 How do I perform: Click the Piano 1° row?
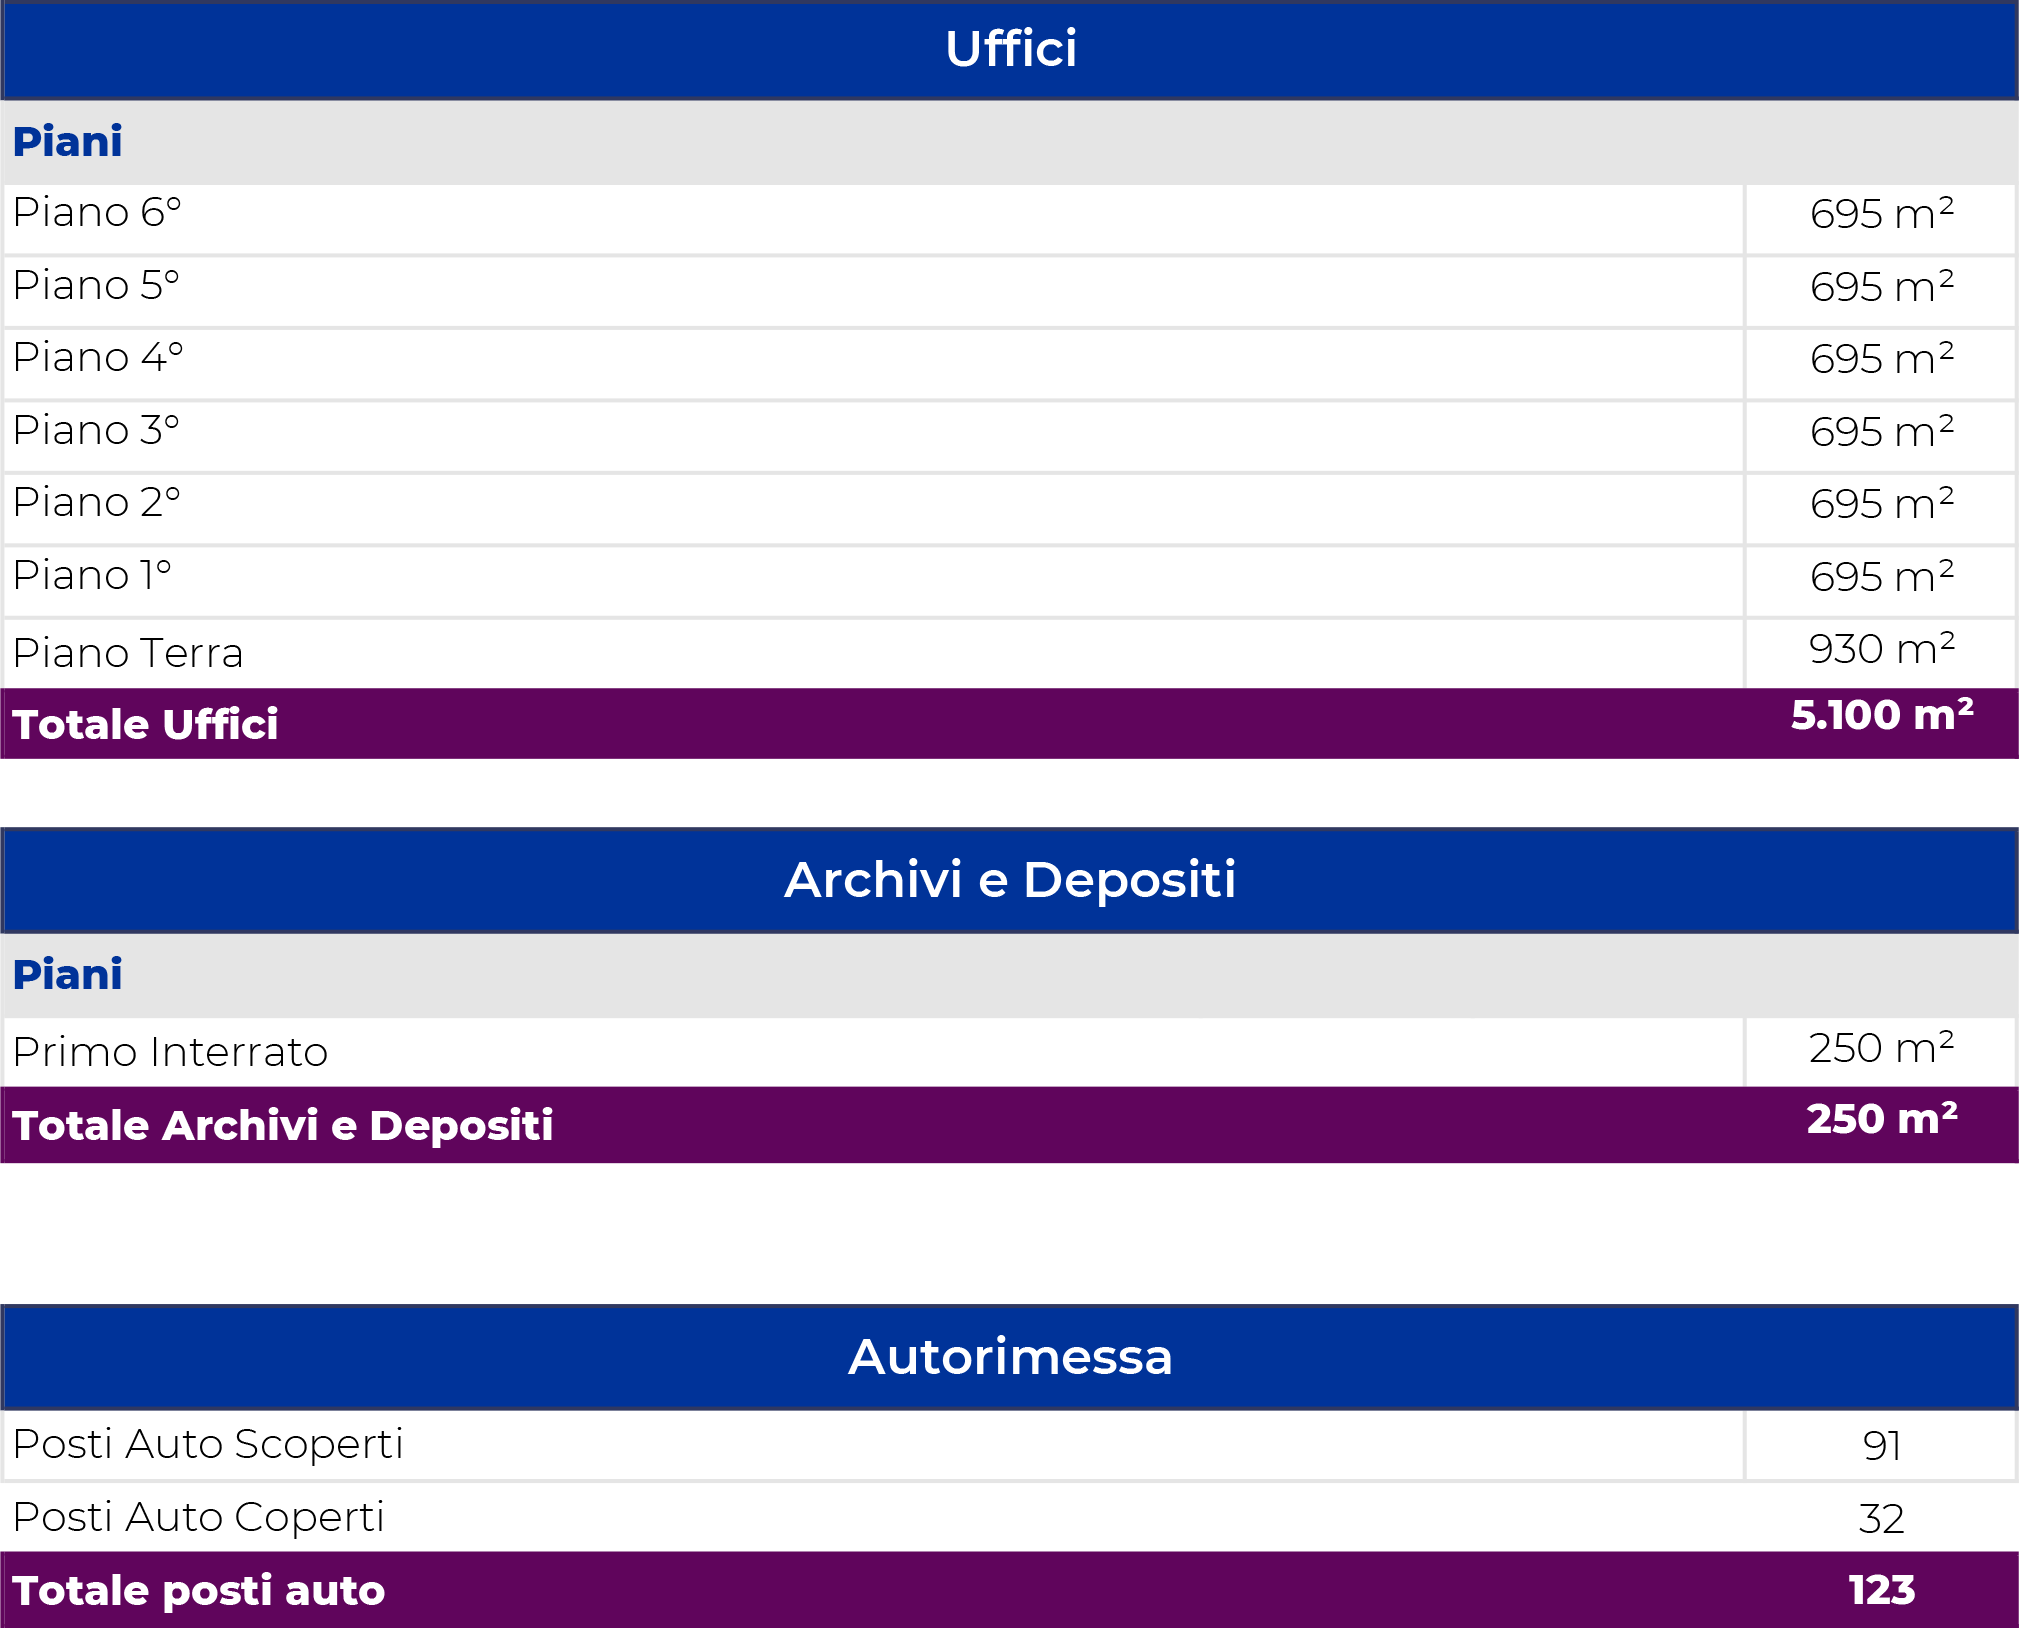pyautogui.click(x=1010, y=581)
